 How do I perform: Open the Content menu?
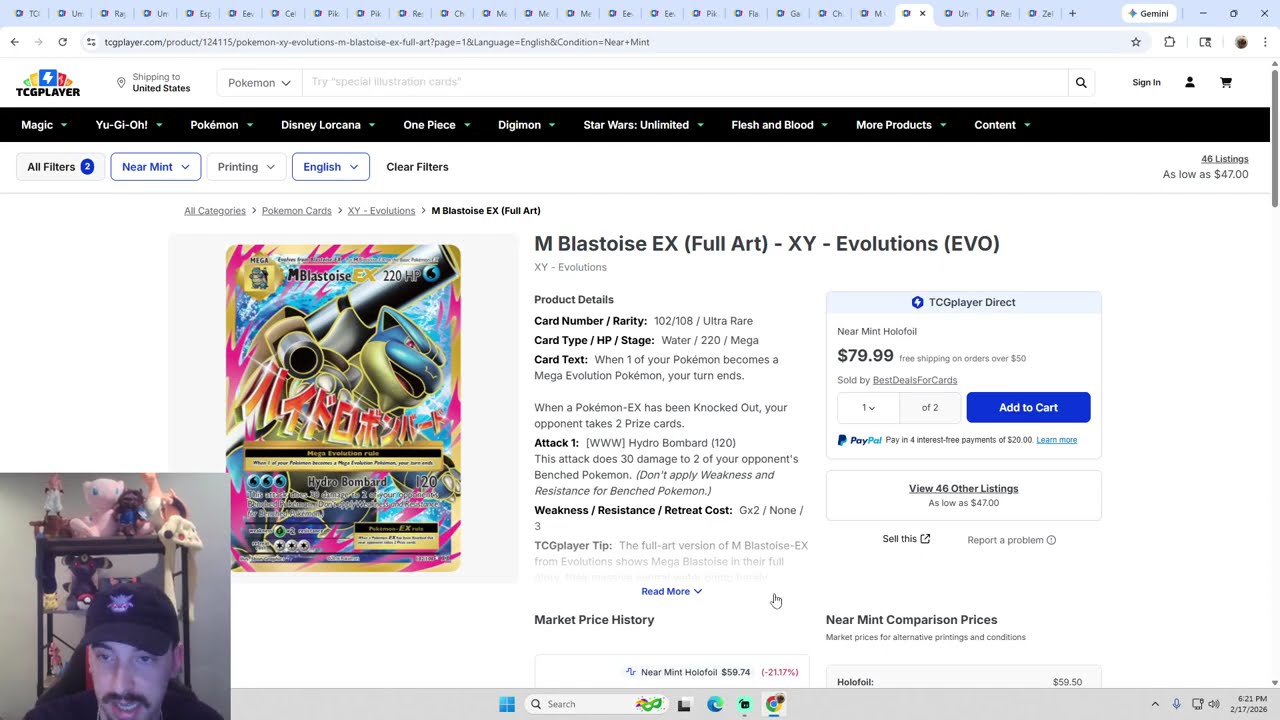pyautogui.click(x=1003, y=125)
